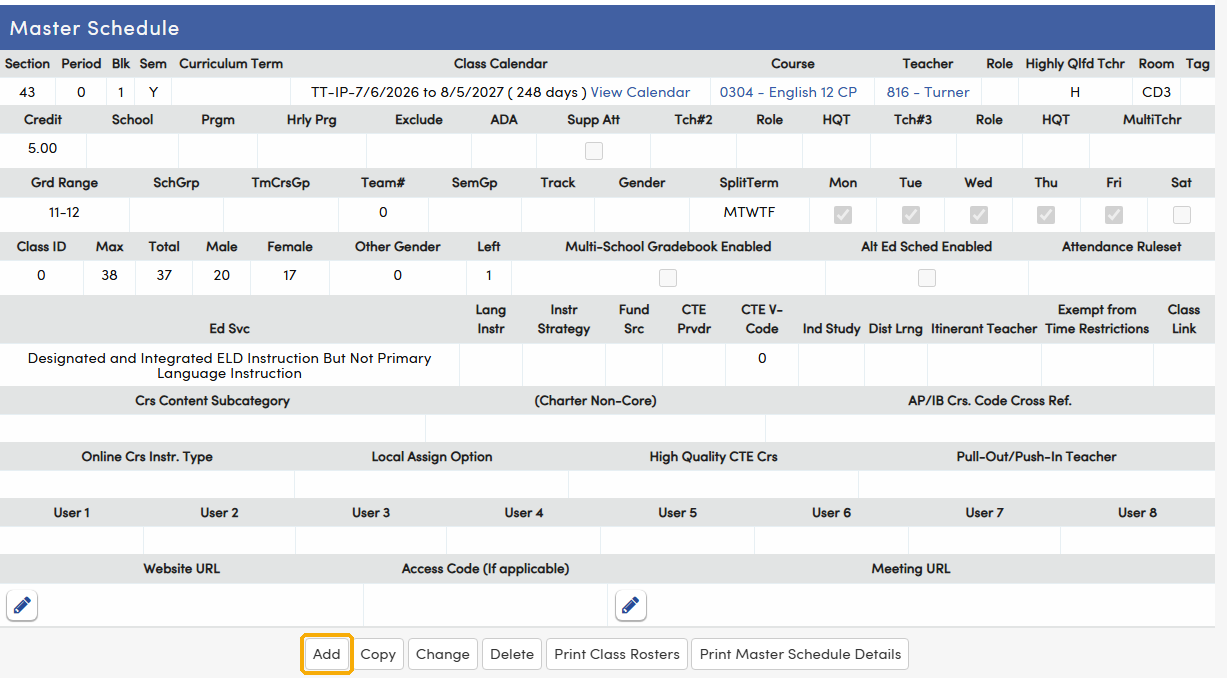Click the Add button
This screenshot has width=1231, height=678.
tap(327, 654)
